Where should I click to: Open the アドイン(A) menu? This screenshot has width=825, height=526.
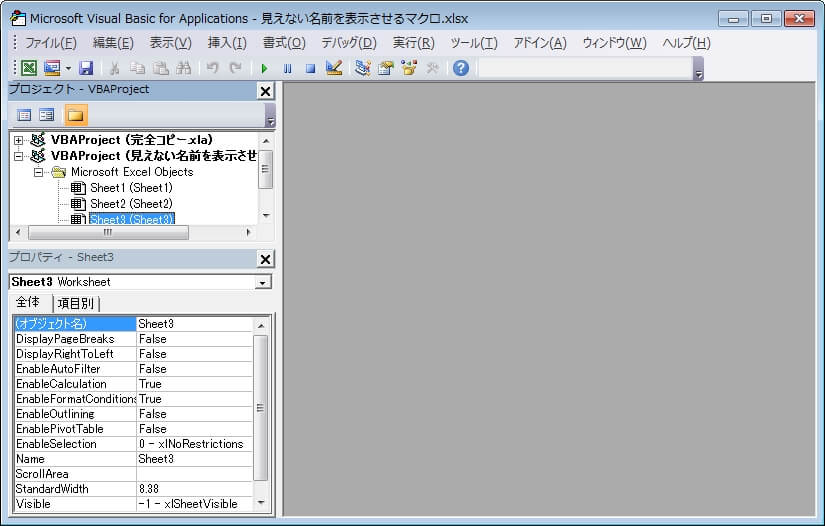pos(540,43)
